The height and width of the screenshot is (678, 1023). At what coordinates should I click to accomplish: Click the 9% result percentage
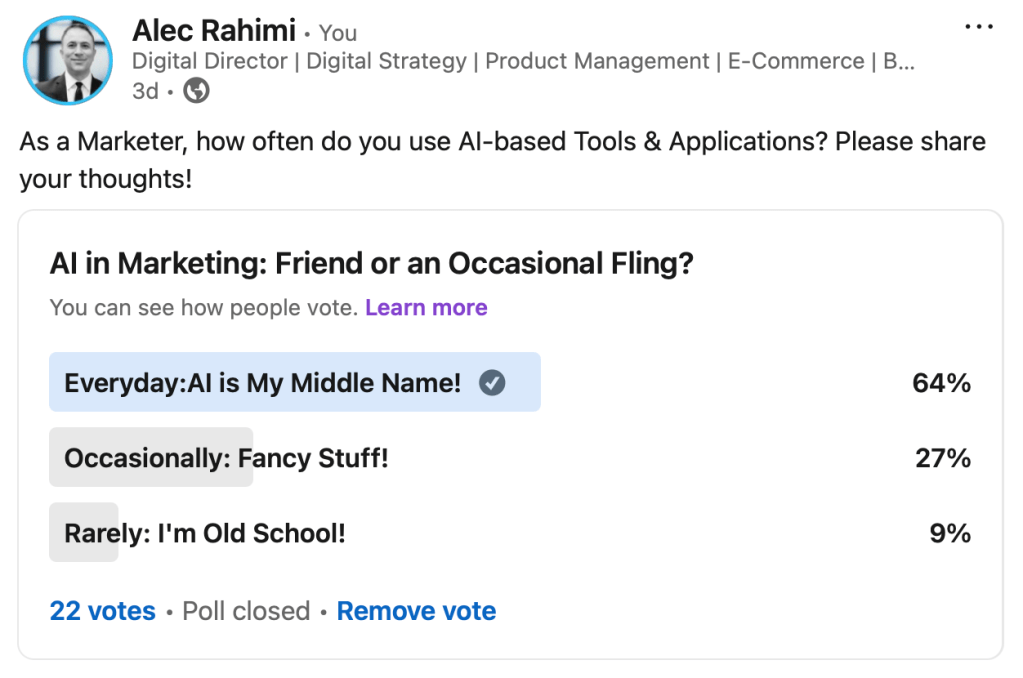(x=950, y=533)
